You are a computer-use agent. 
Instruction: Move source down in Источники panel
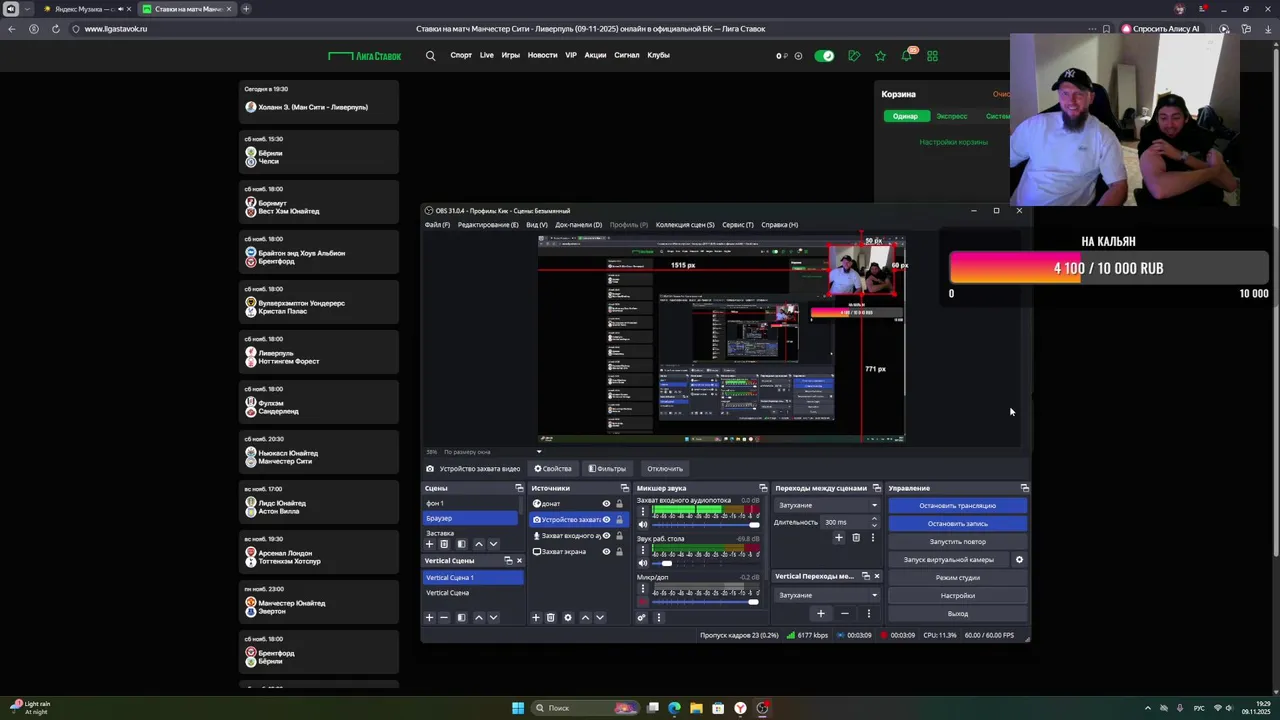click(600, 617)
